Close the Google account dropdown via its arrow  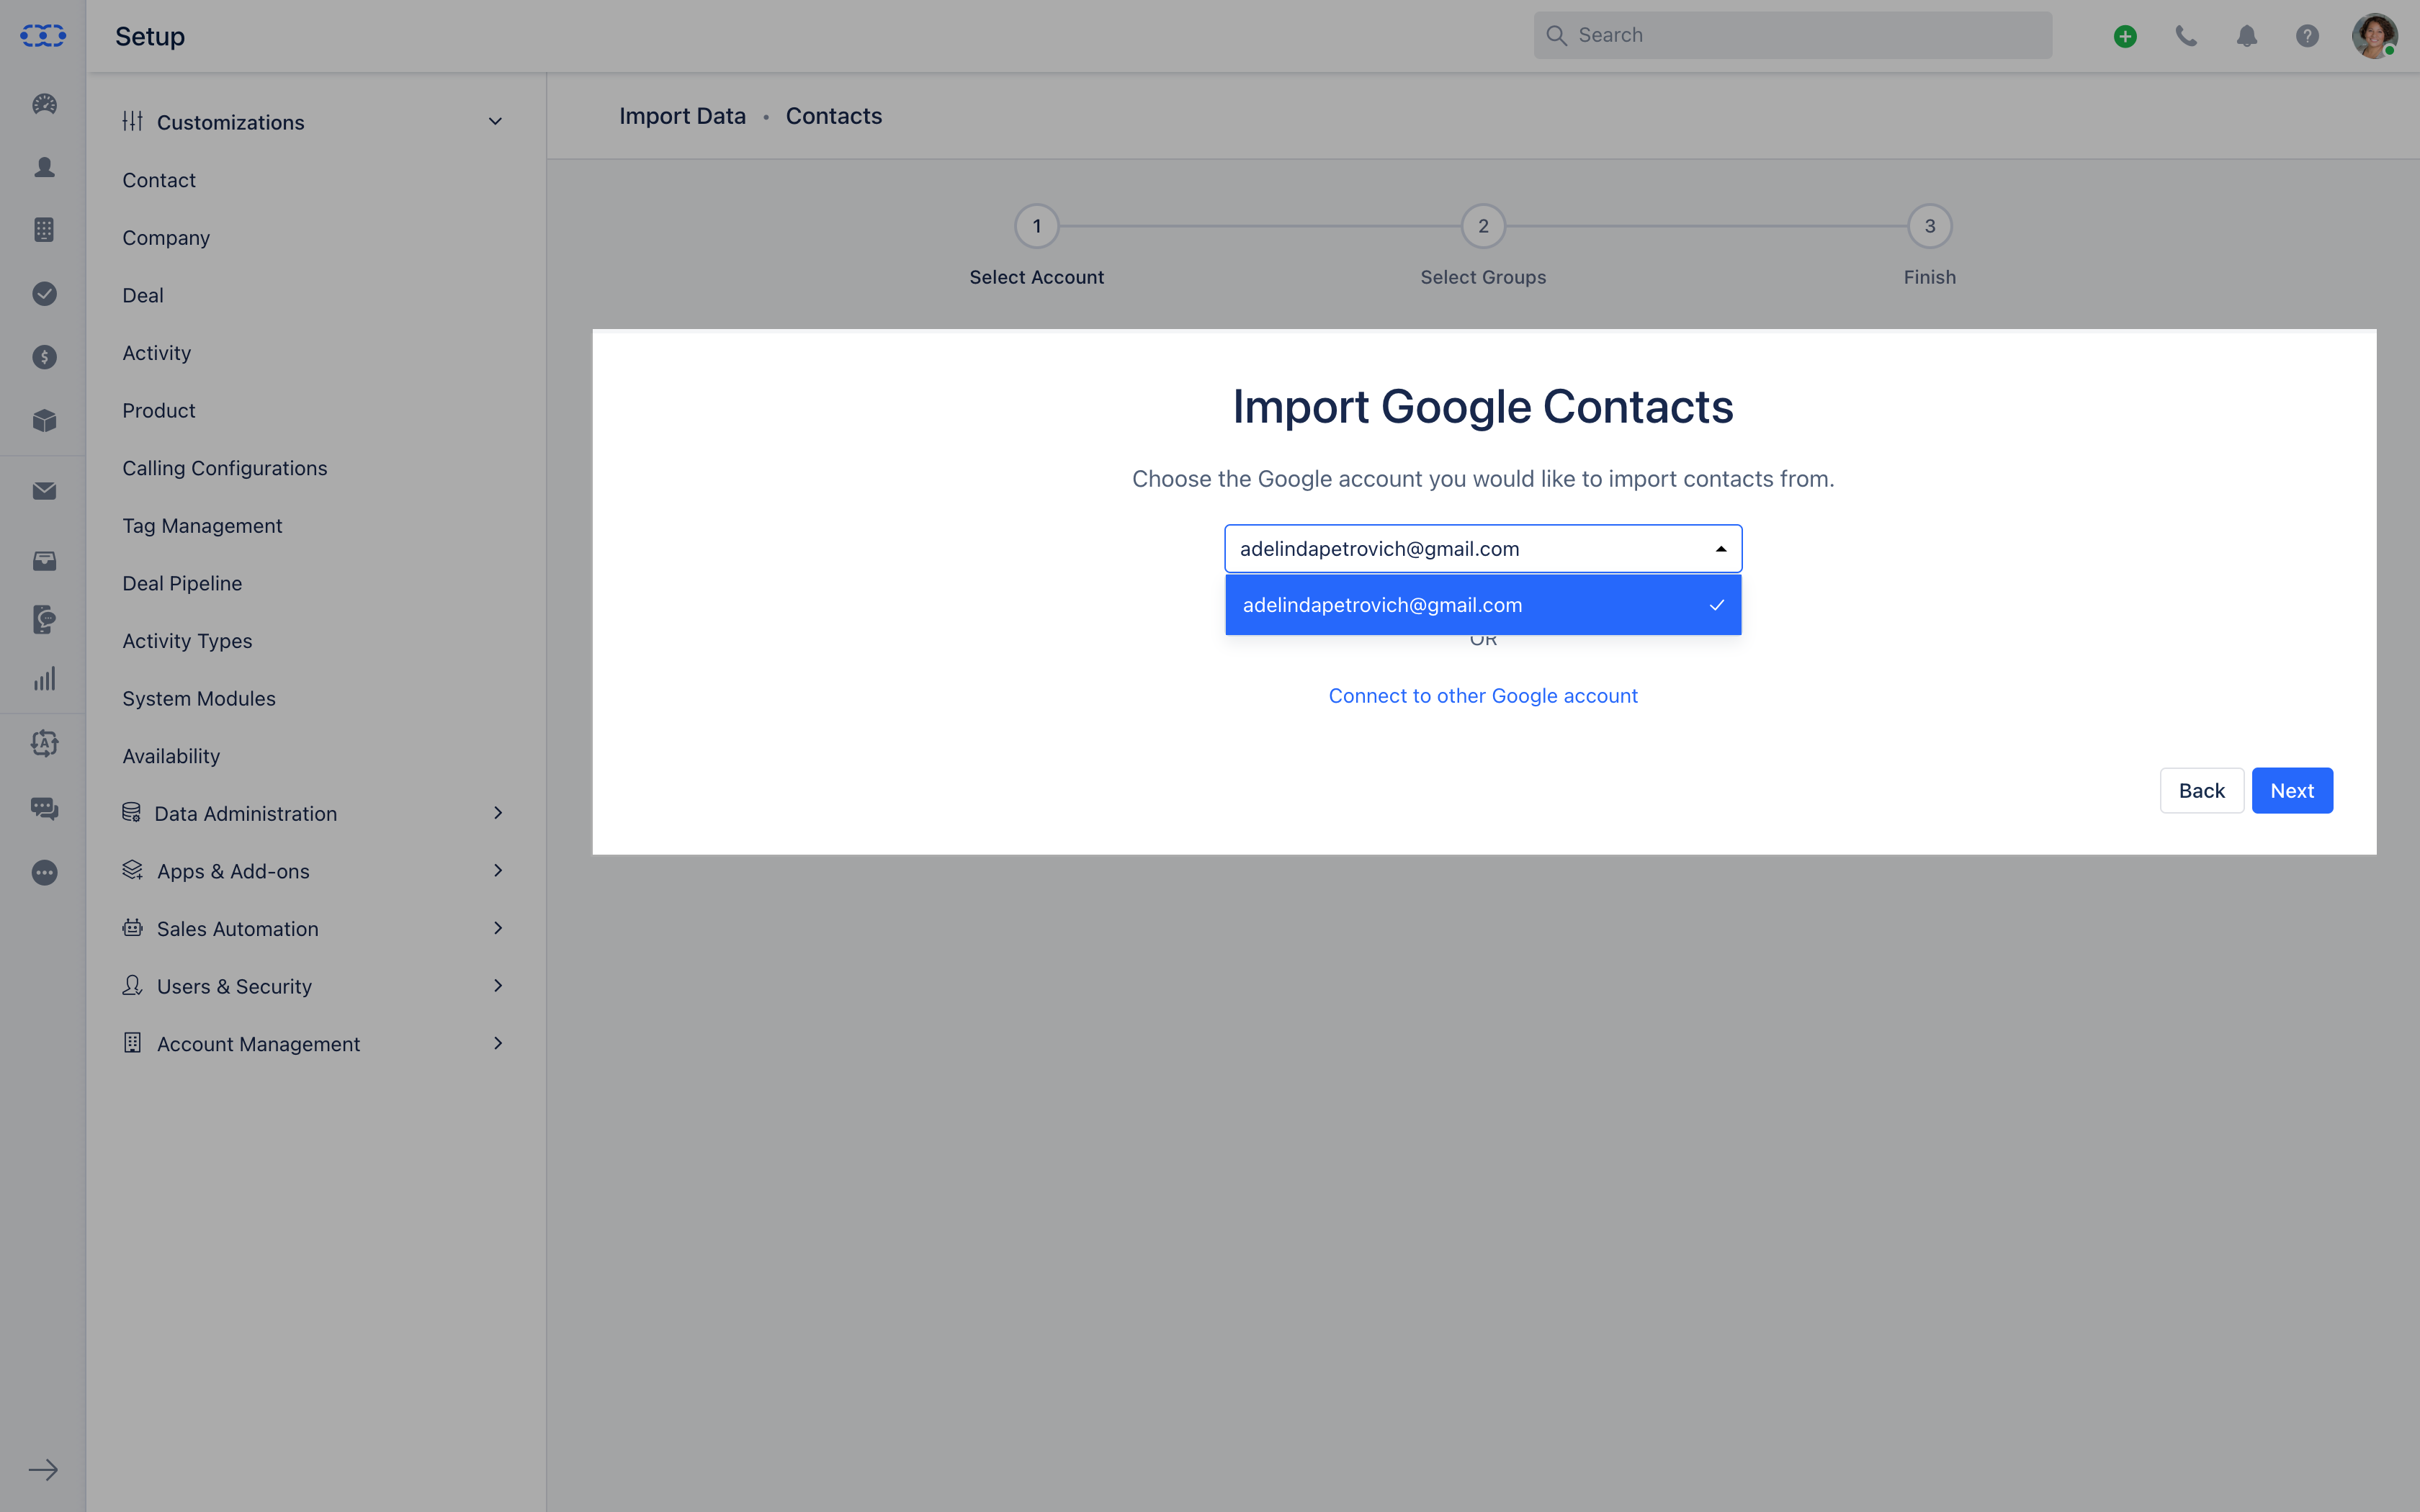1720,549
